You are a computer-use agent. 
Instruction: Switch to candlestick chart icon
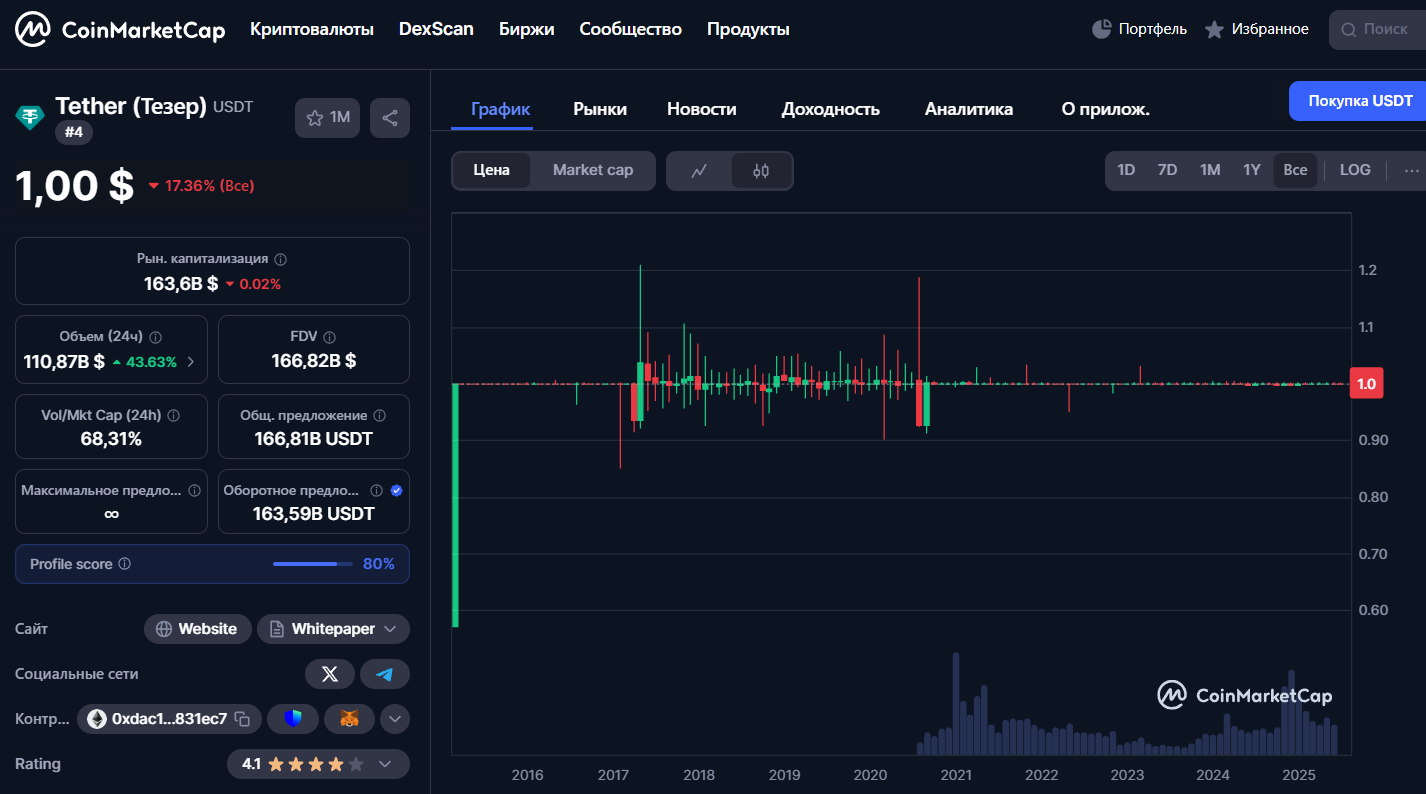tap(761, 171)
